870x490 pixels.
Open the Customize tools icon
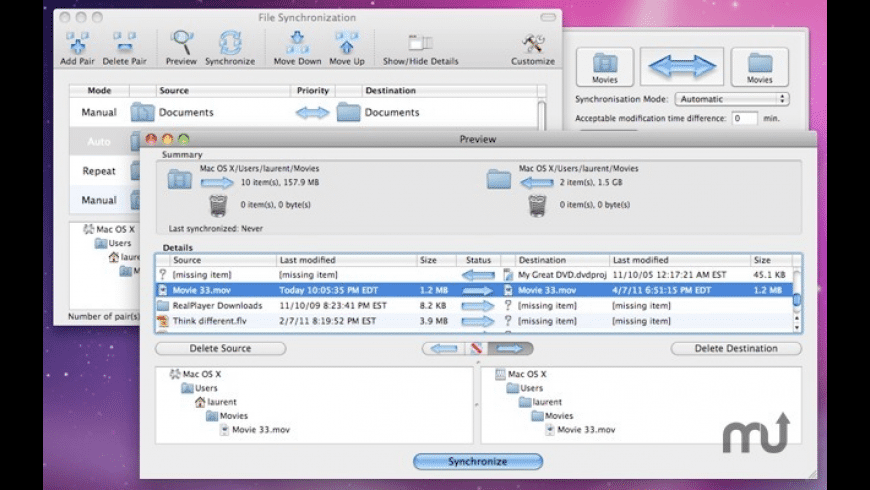coord(532,43)
